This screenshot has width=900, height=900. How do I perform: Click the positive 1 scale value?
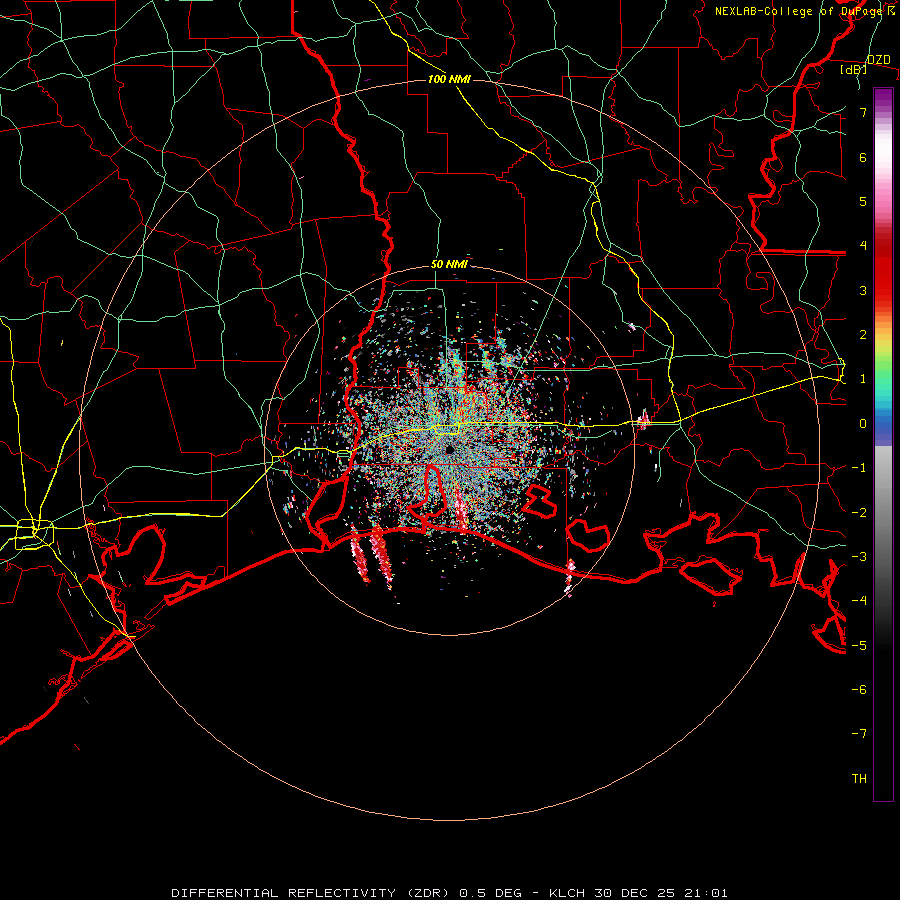point(863,379)
